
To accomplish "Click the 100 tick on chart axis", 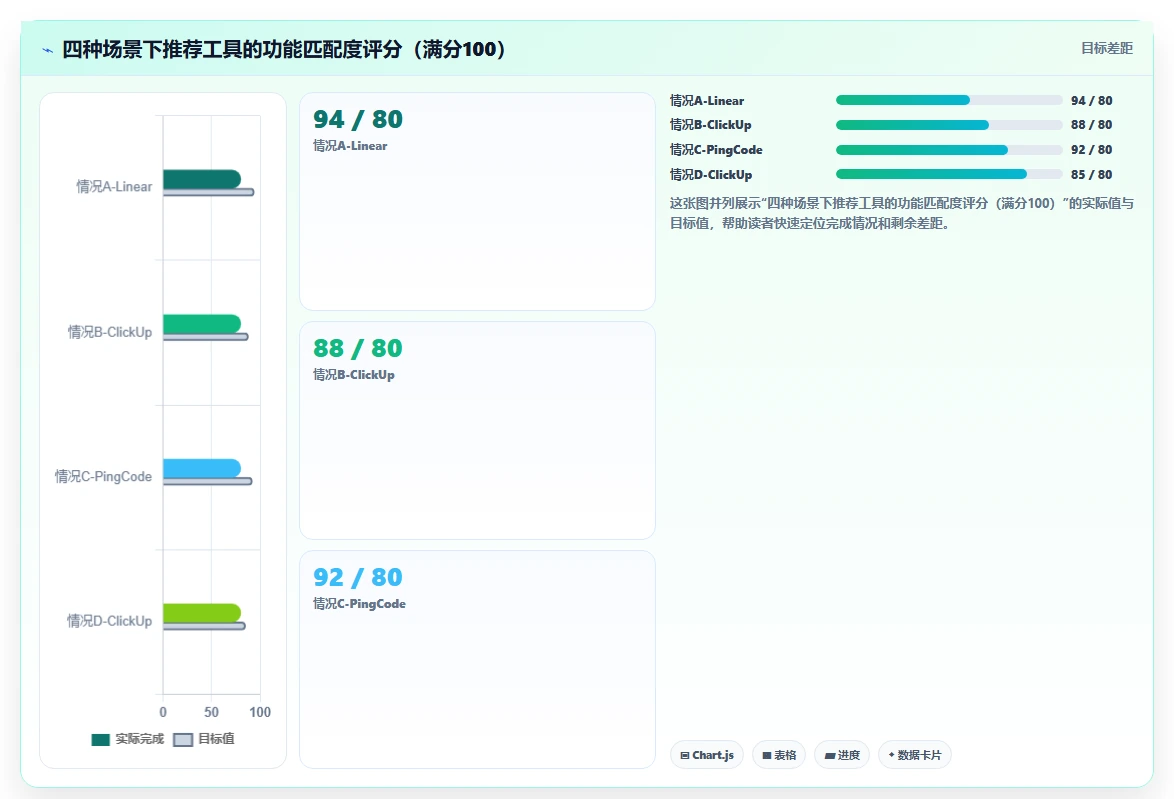I will tap(260, 712).
